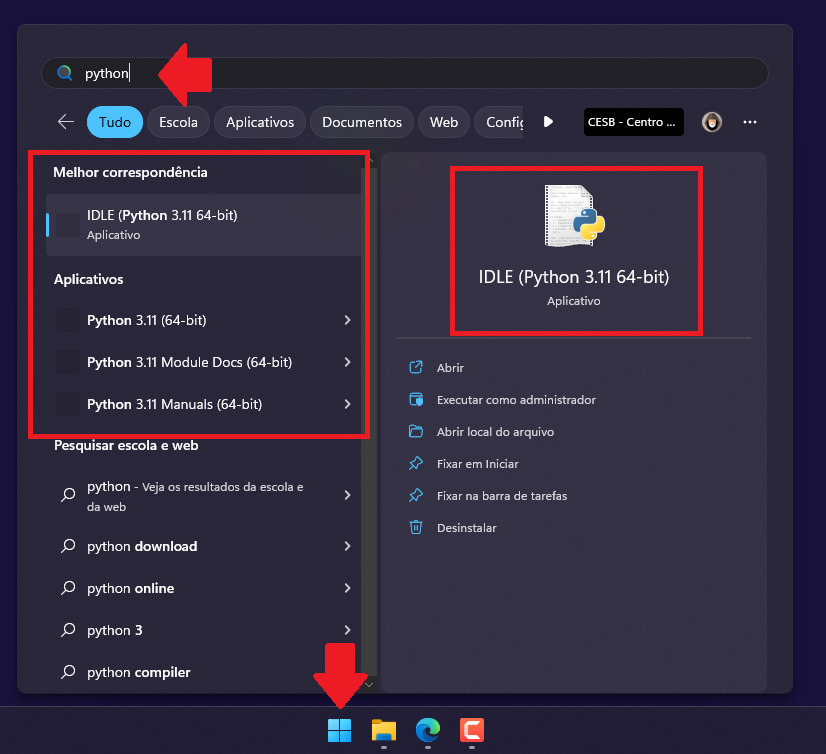
Task: Click the python search input field
Action: [405, 73]
